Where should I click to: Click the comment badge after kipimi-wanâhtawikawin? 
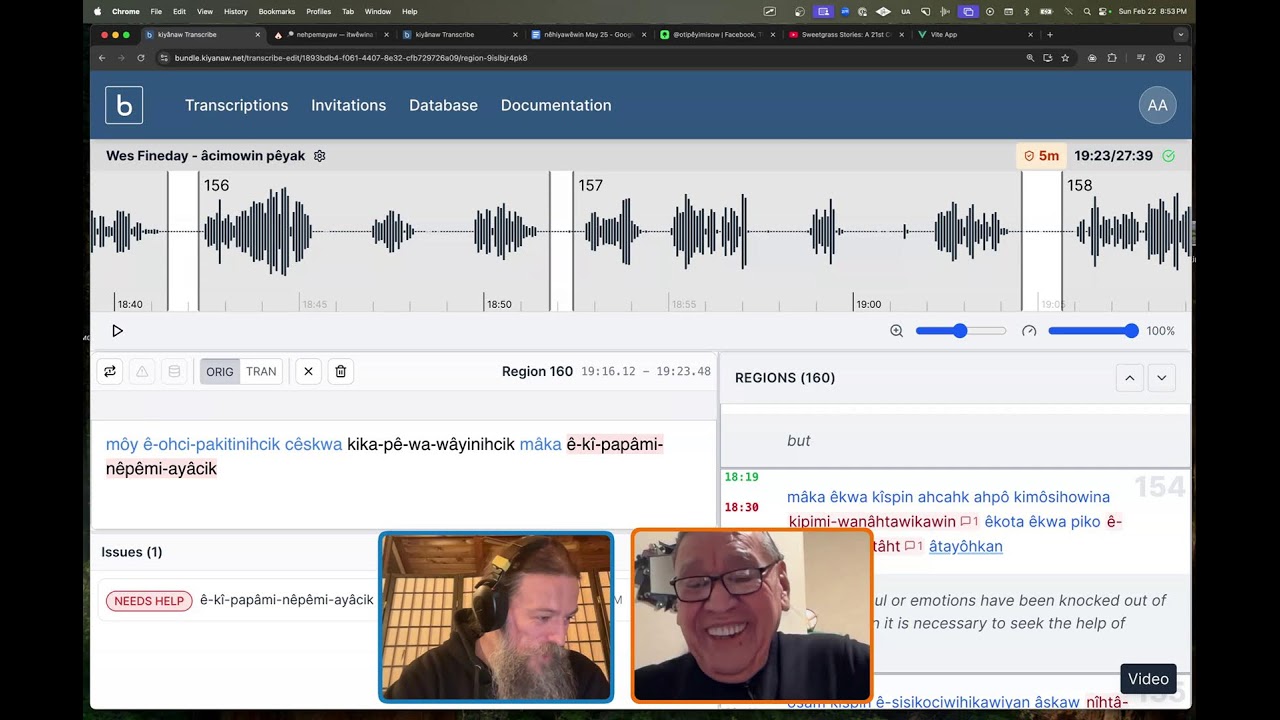coord(969,522)
